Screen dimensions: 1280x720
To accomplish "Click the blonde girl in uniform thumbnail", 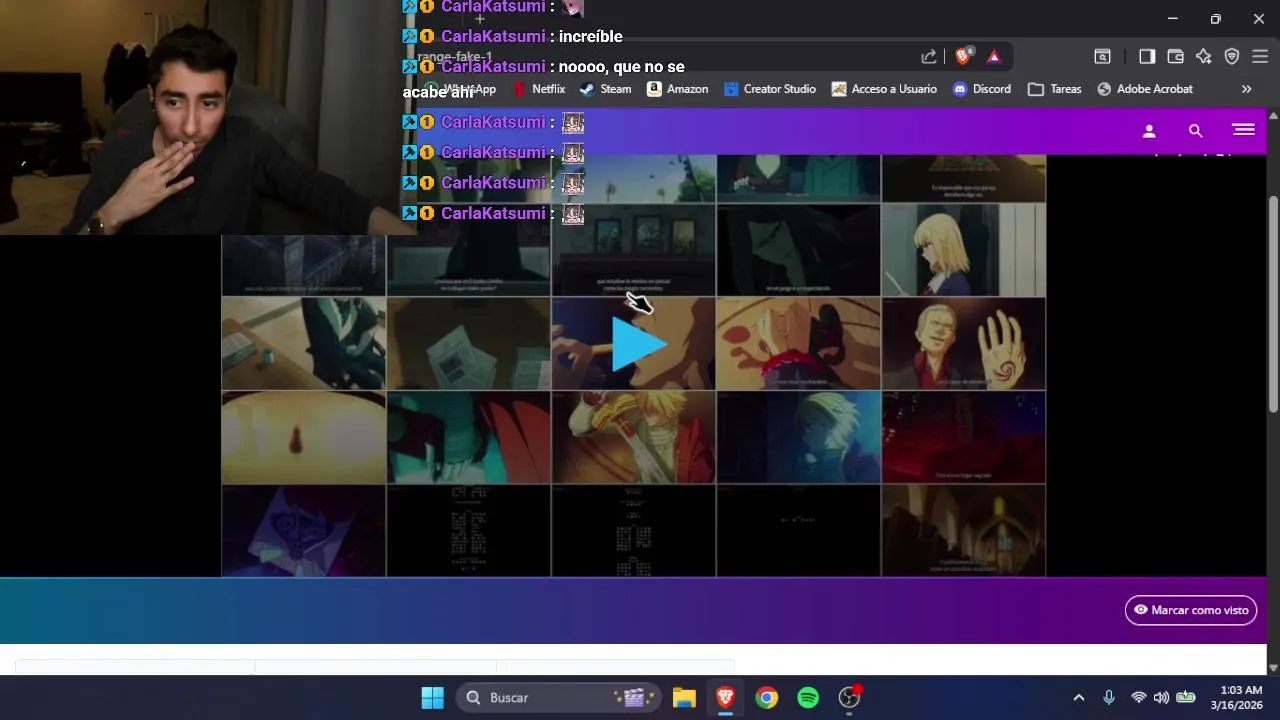I will tap(963, 250).
